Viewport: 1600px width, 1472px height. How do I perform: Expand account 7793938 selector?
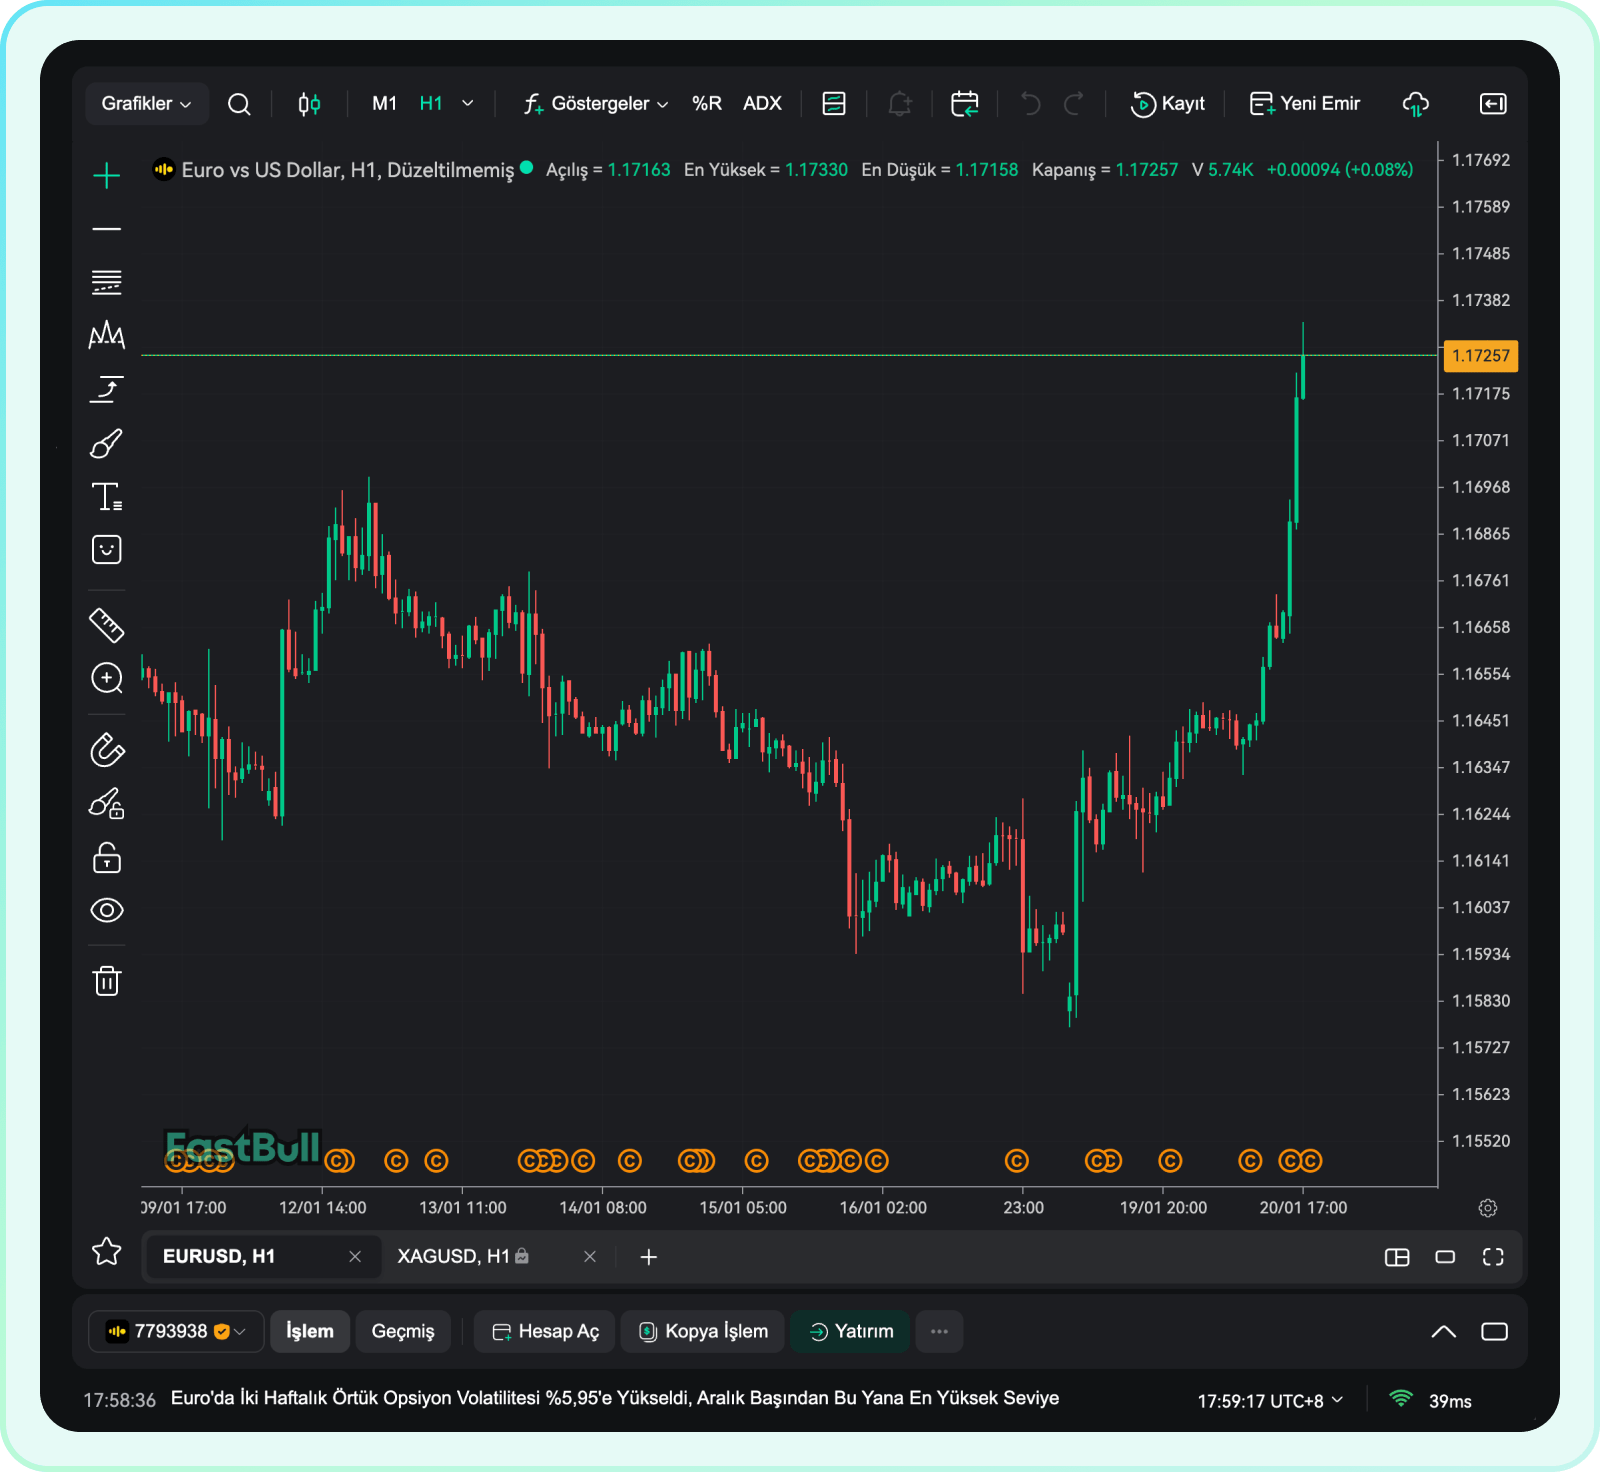[176, 1331]
